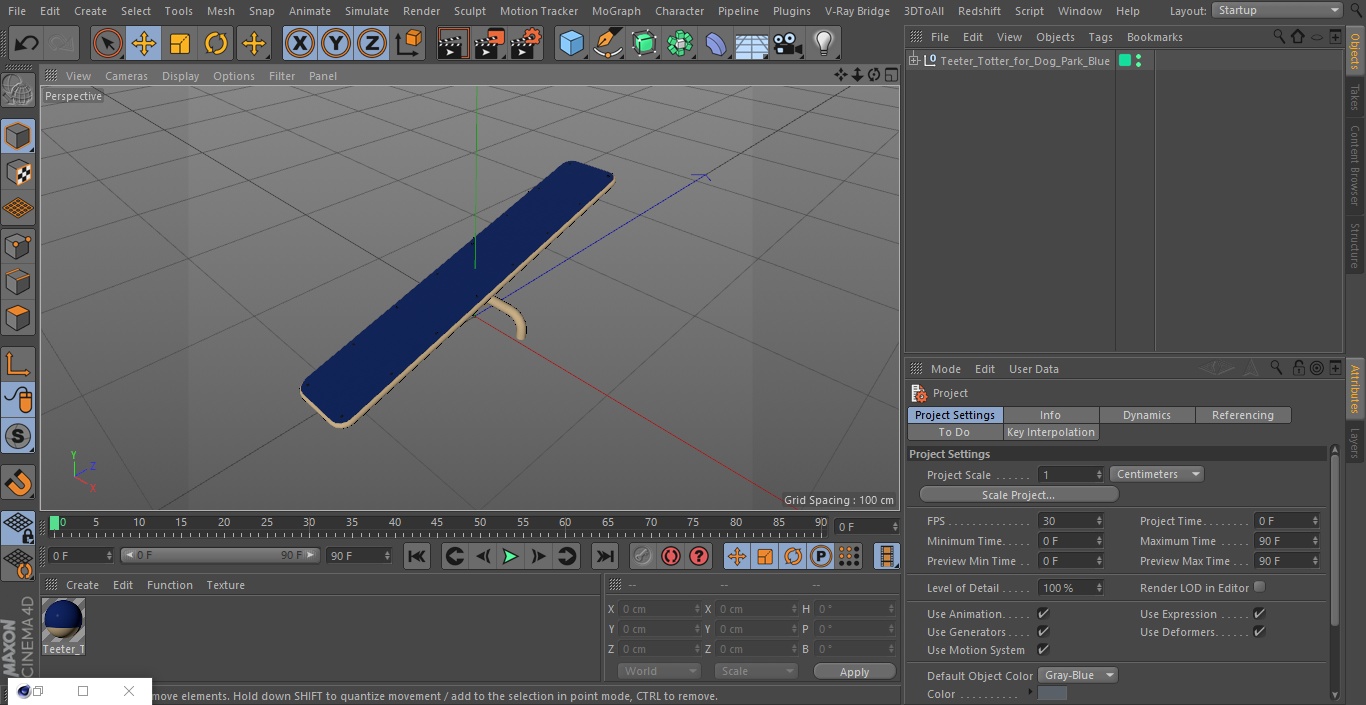Open viewport Cameras menu

(126, 76)
